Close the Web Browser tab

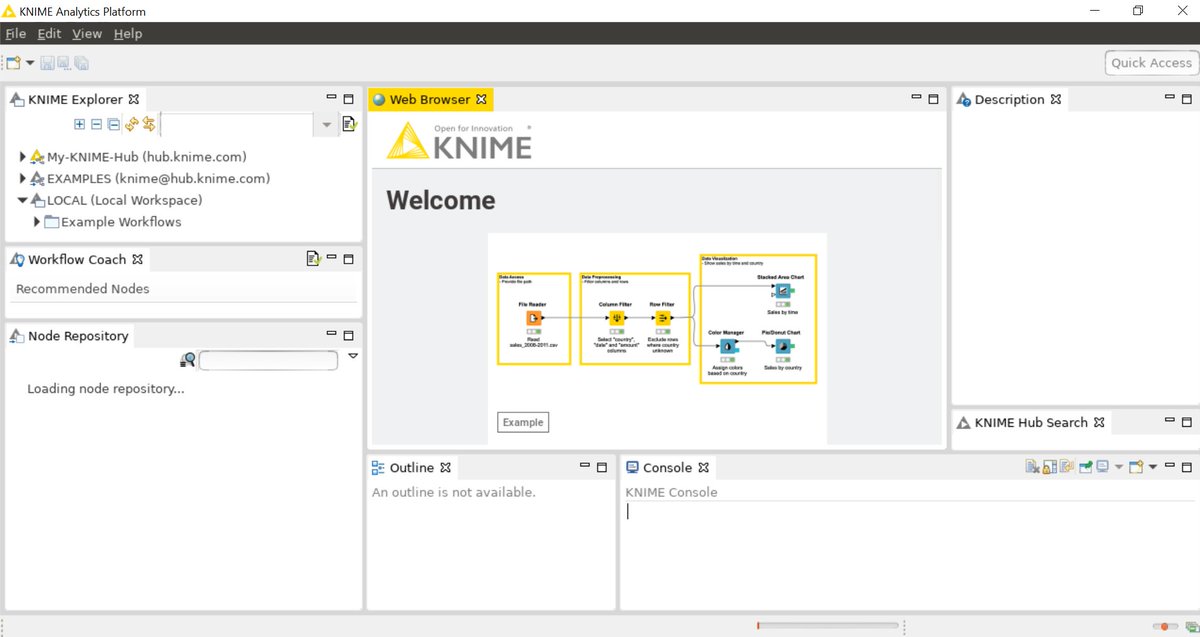pos(481,99)
